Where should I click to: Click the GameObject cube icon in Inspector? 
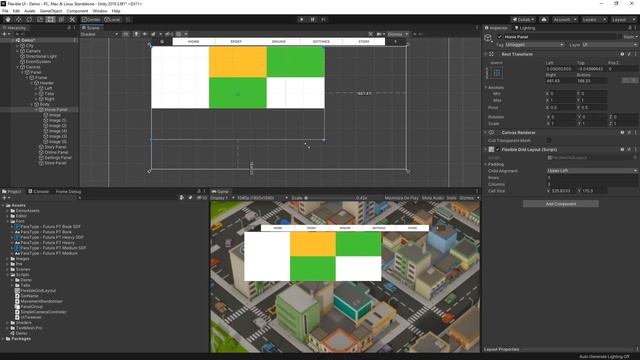click(488, 38)
